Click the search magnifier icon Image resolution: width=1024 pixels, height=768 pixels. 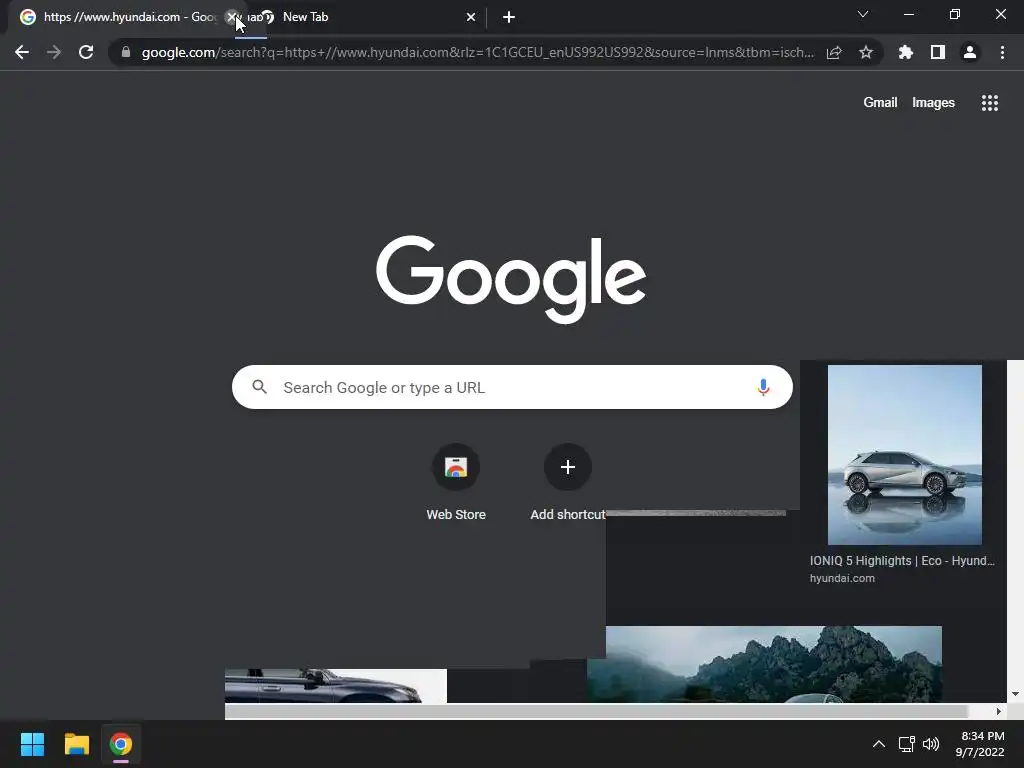[259, 387]
